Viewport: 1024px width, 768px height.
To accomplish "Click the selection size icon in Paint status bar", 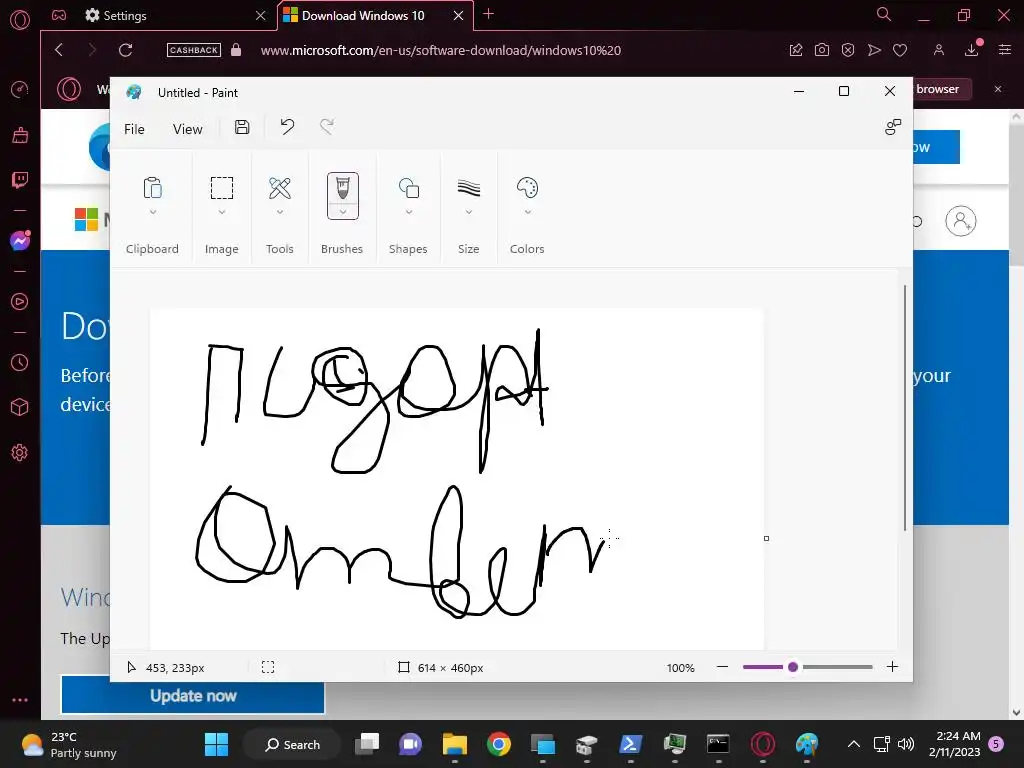I will (268, 667).
